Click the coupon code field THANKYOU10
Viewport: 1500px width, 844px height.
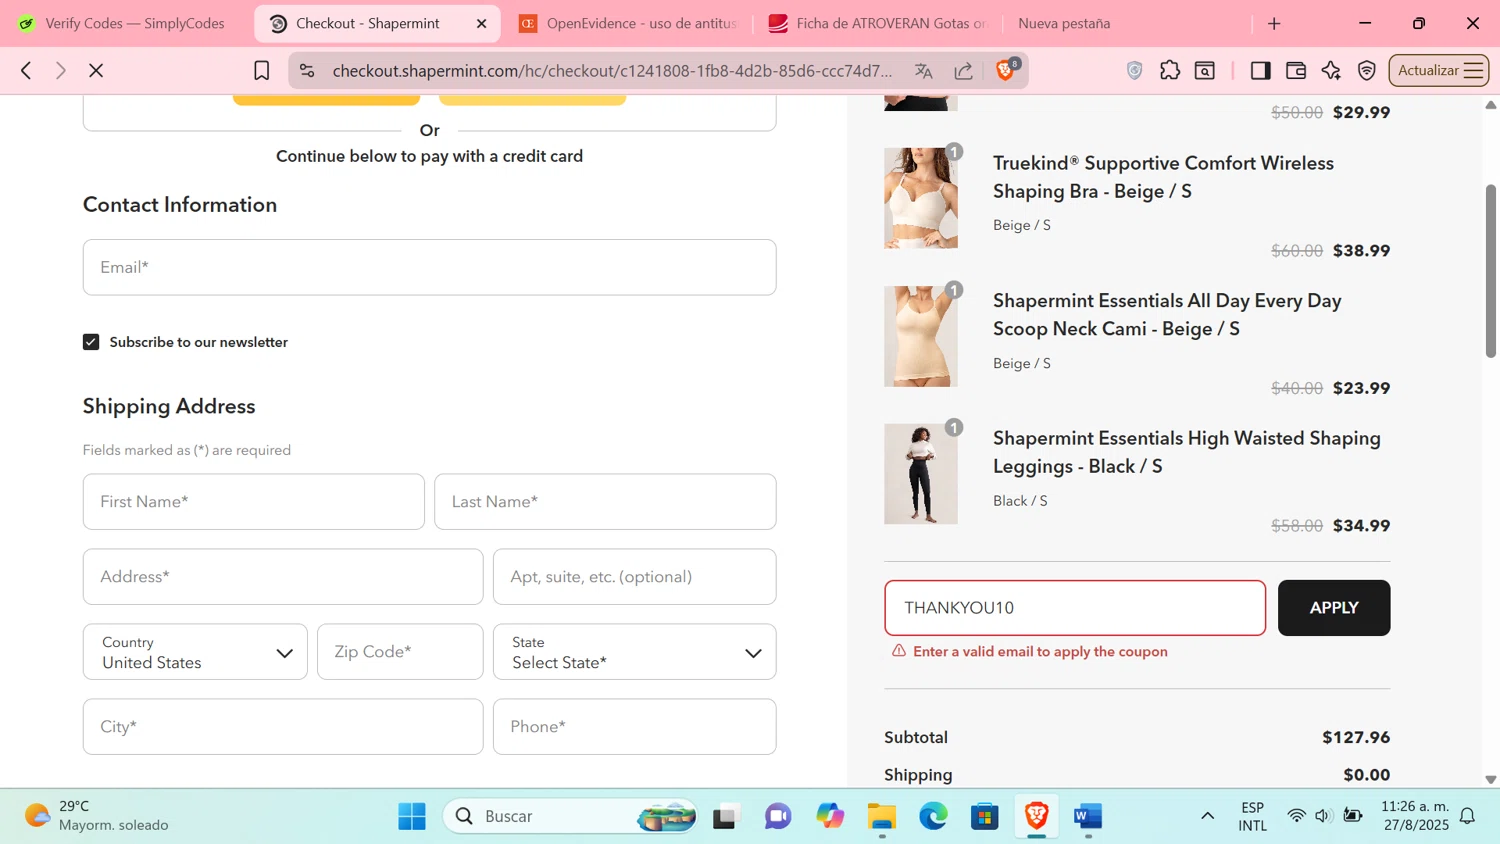[1075, 608]
